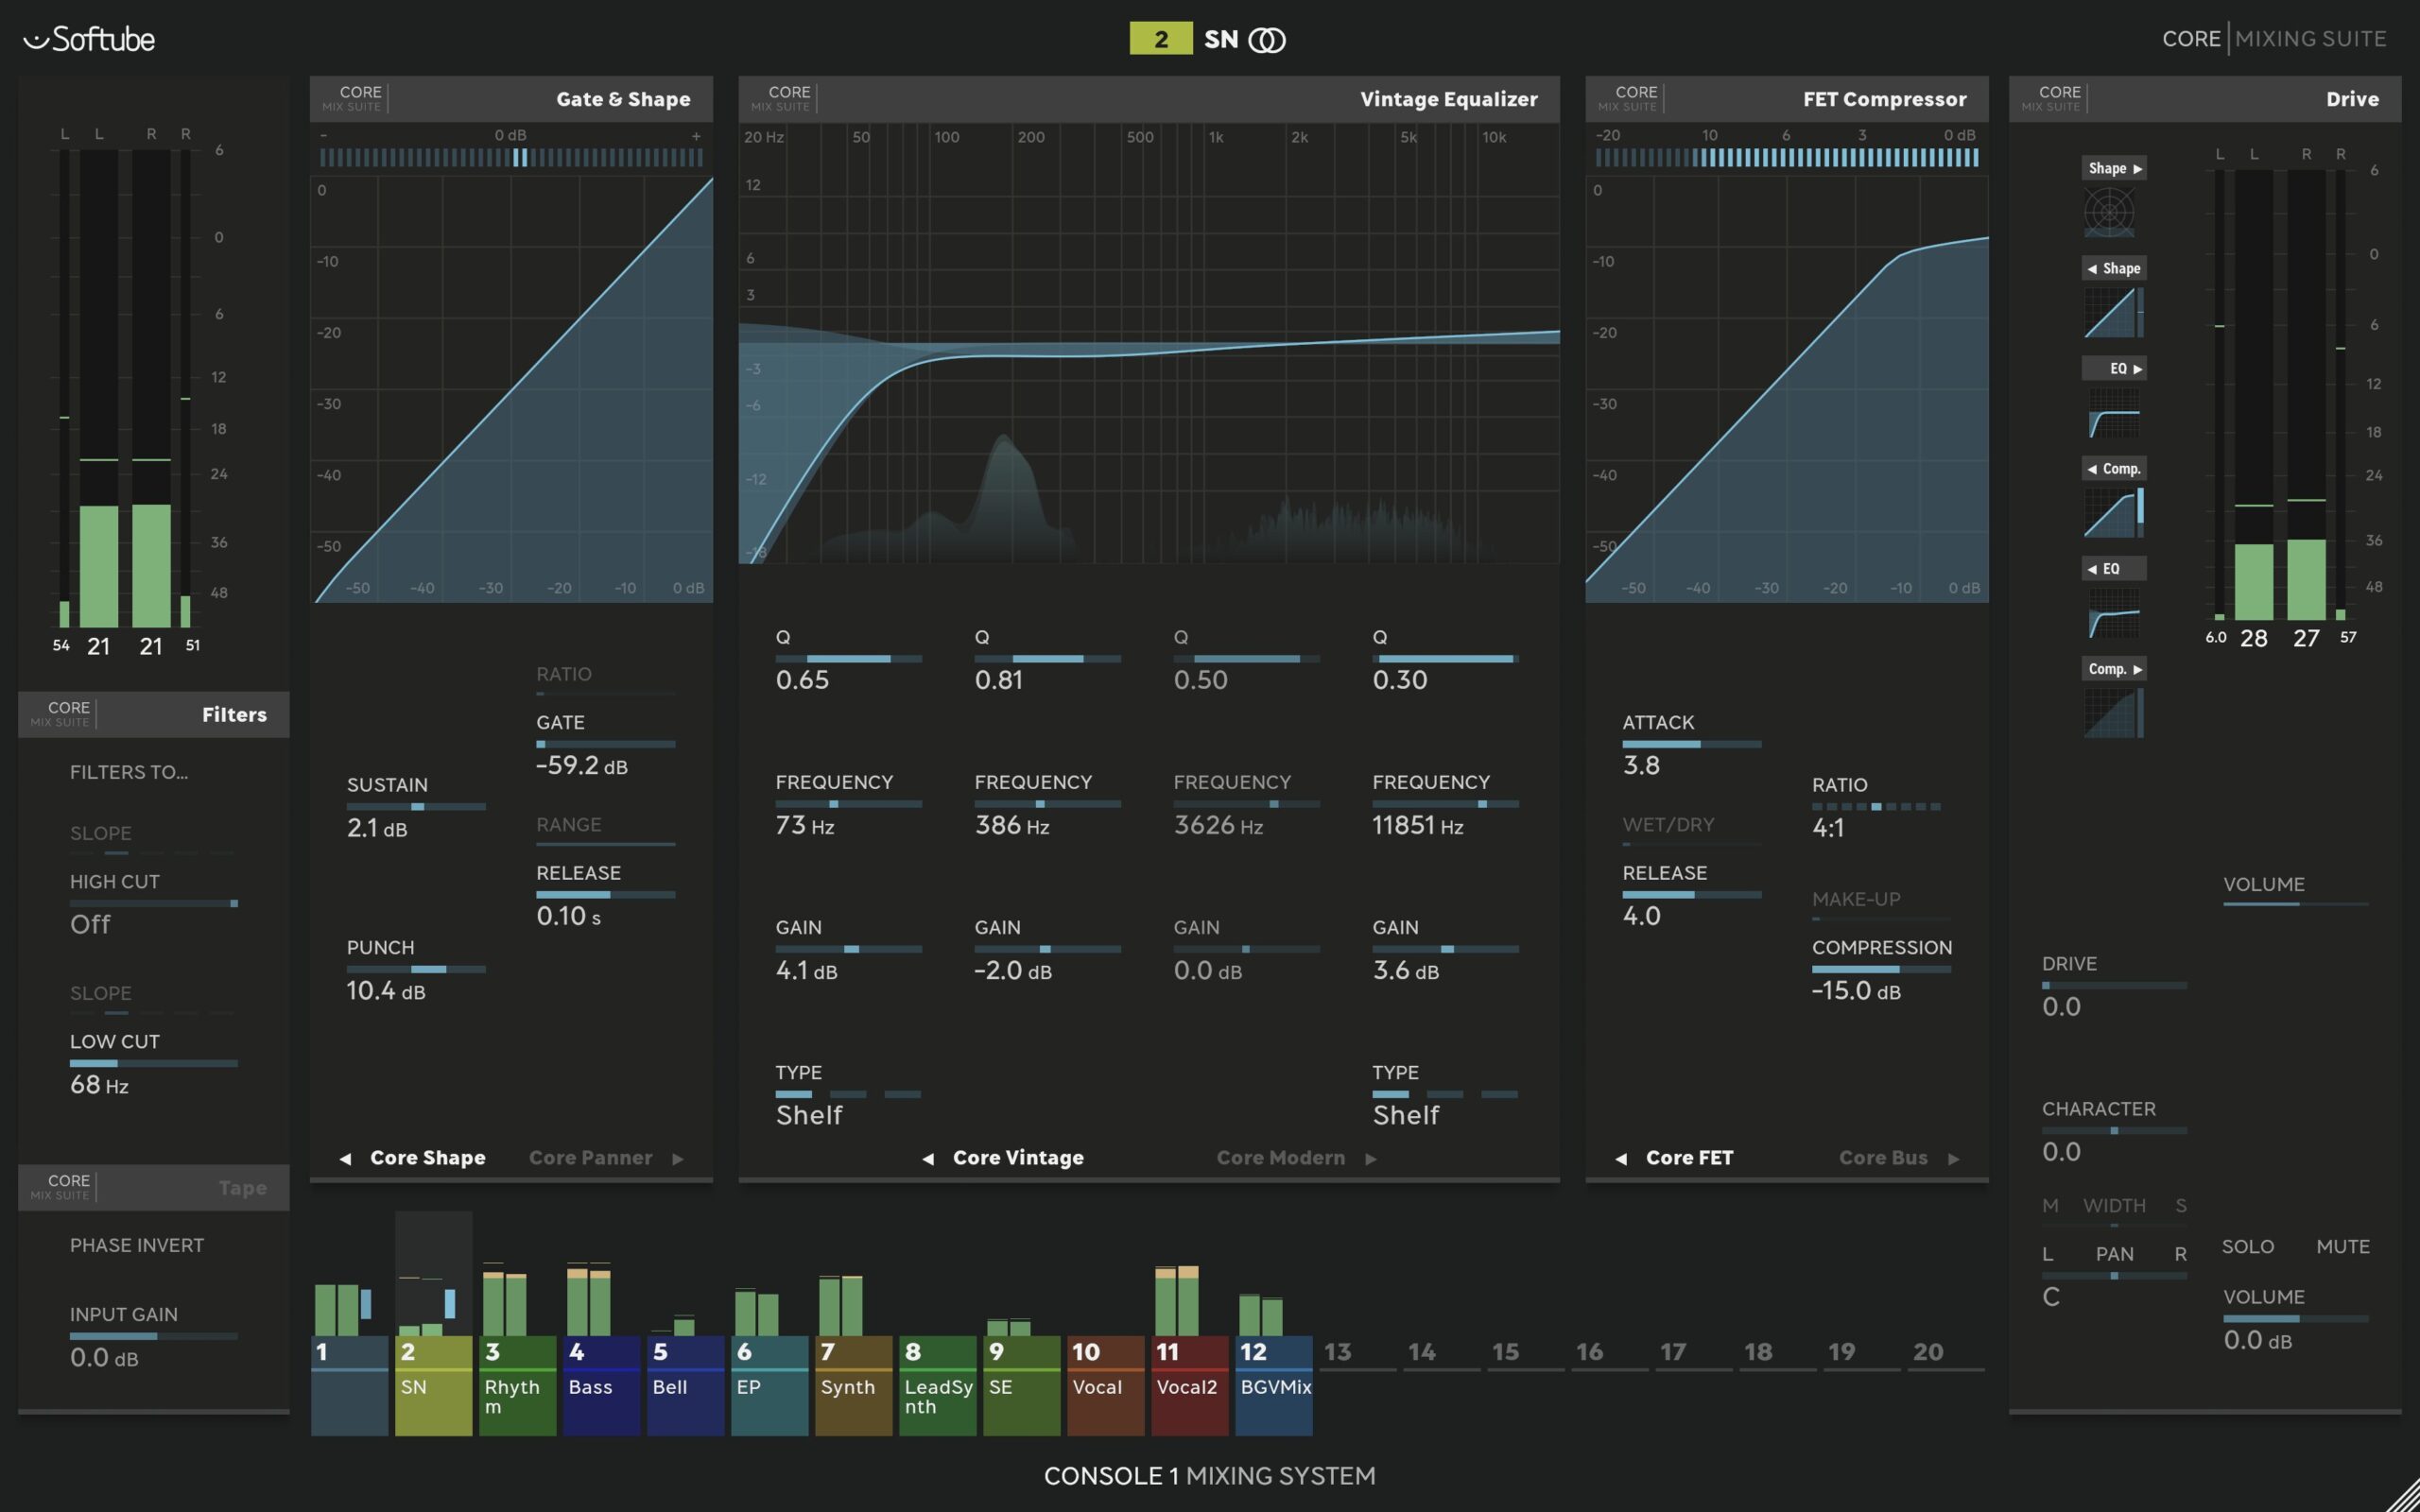The image size is (2420, 1512).
Task: Select Core Modern equalizer
Action: point(1280,1158)
